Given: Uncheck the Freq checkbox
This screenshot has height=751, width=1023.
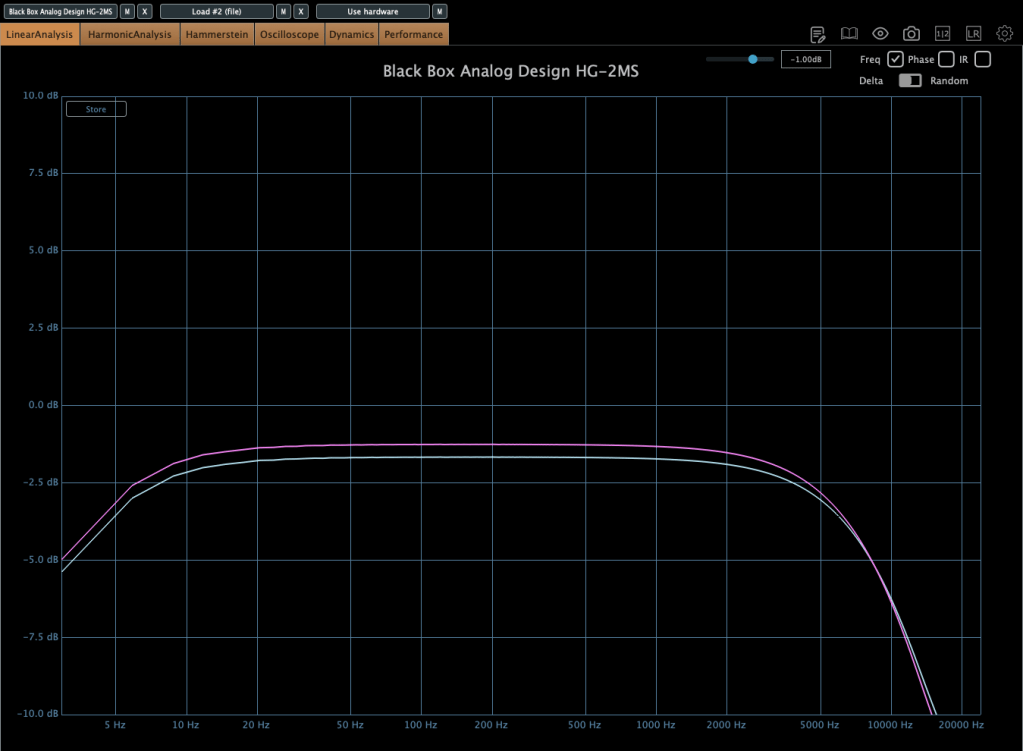Looking at the screenshot, I should click(895, 59).
